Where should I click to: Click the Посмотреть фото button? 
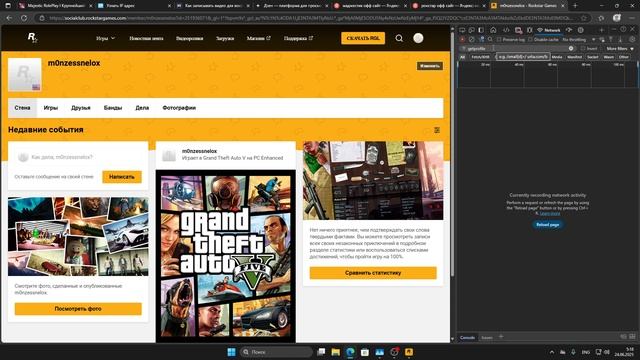[78, 309]
